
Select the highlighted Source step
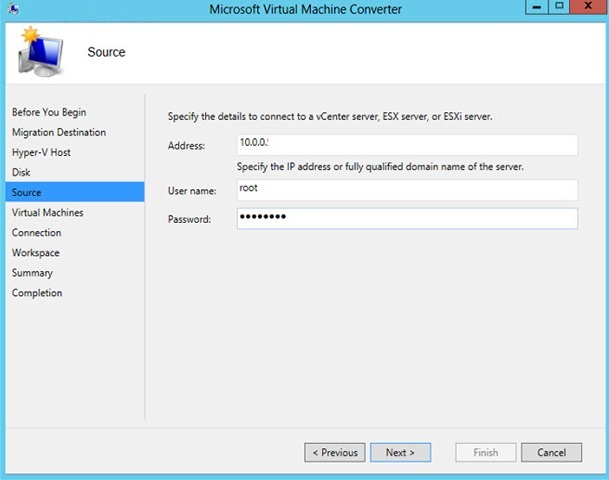[75, 192]
